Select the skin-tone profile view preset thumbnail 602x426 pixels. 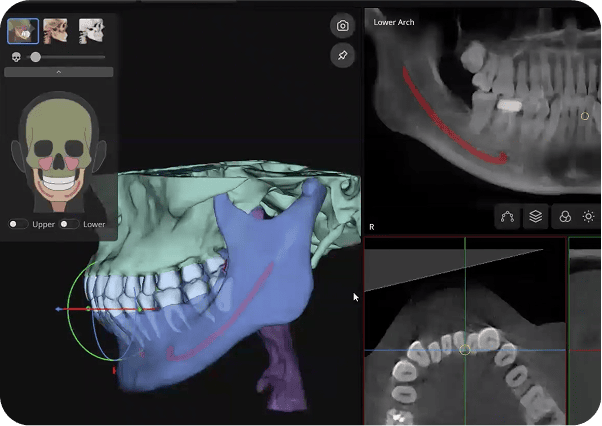56,31
